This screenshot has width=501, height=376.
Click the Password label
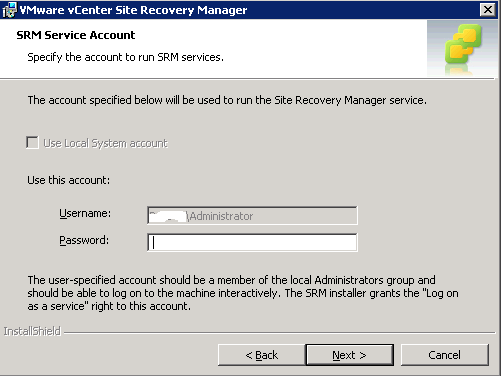click(x=84, y=240)
